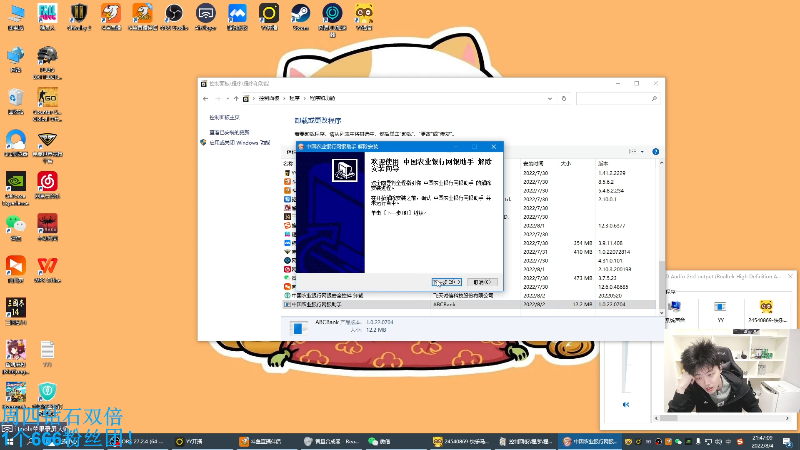Image resolution: width=800 pixels, height=450 pixels.
Task: Click the taskbar clock and date
Action: pyautogui.click(x=762, y=442)
